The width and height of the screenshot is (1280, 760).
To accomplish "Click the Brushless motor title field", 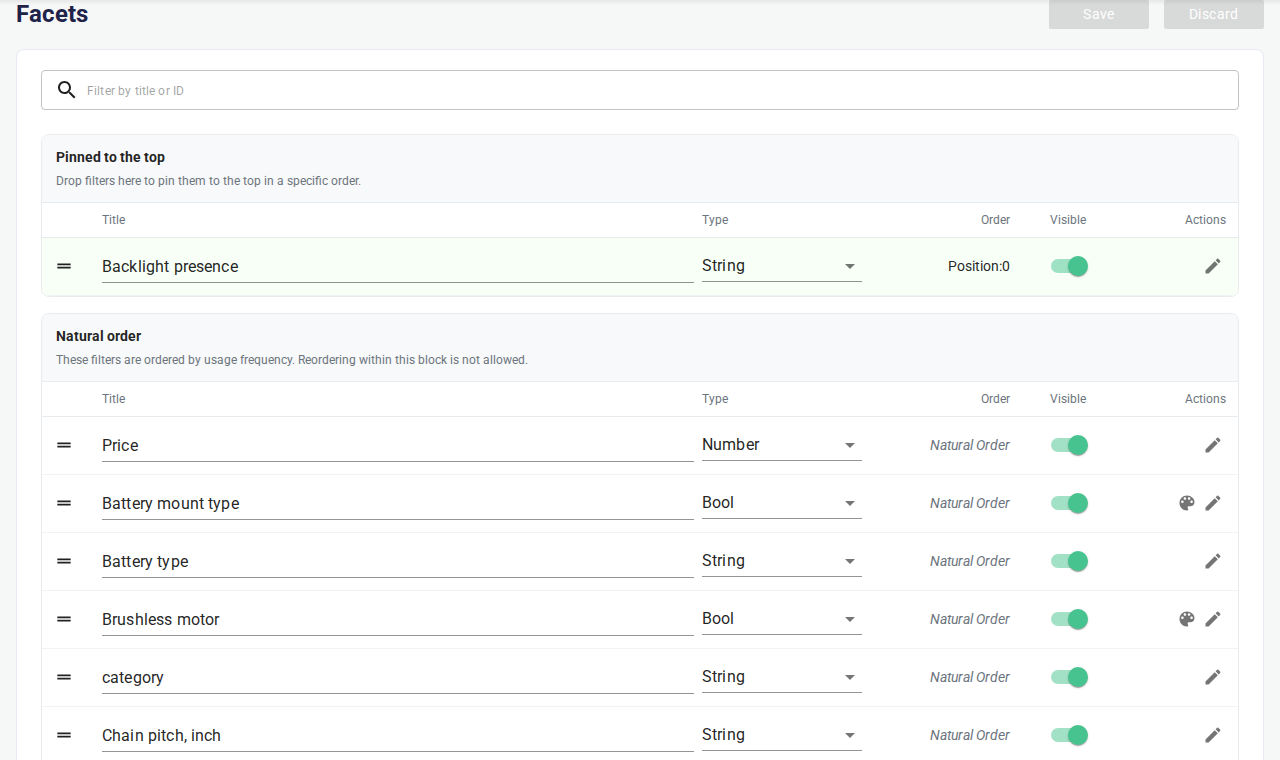I will 398,619.
